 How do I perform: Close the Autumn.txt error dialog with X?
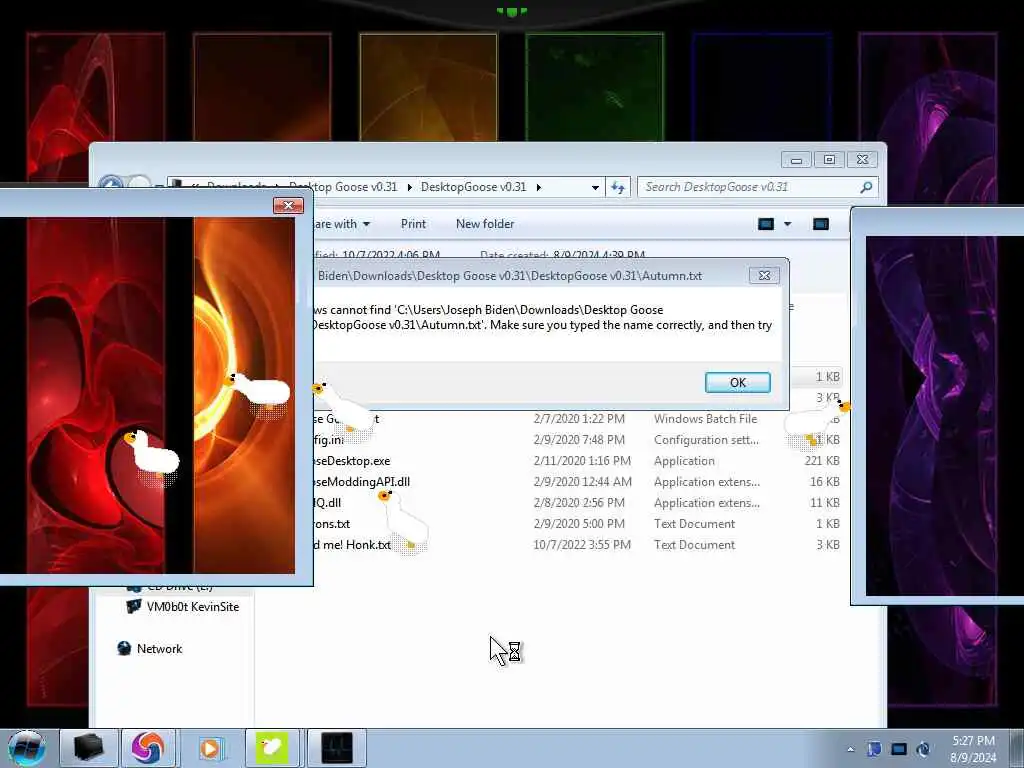(x=764, y=276)
